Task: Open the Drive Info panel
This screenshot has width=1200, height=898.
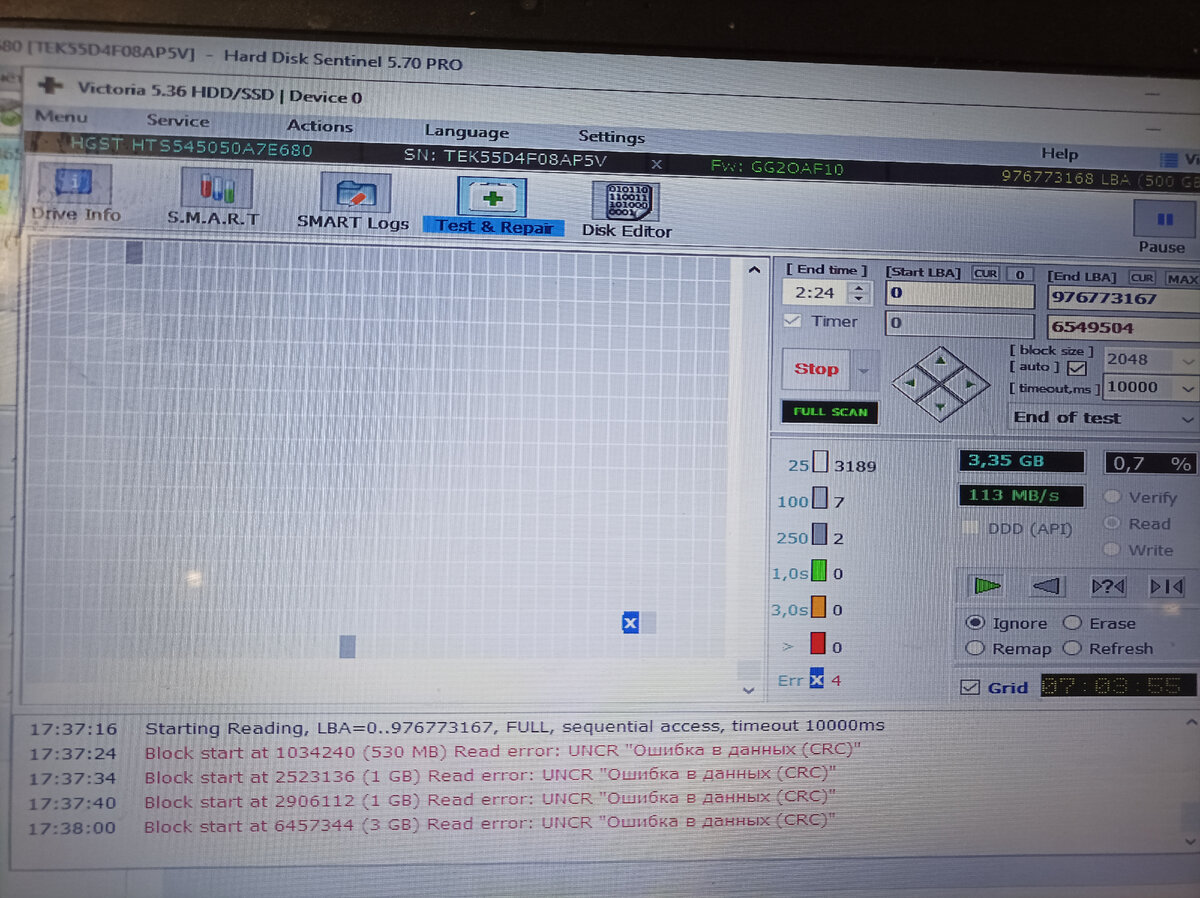Action: [x=75, y=194]
